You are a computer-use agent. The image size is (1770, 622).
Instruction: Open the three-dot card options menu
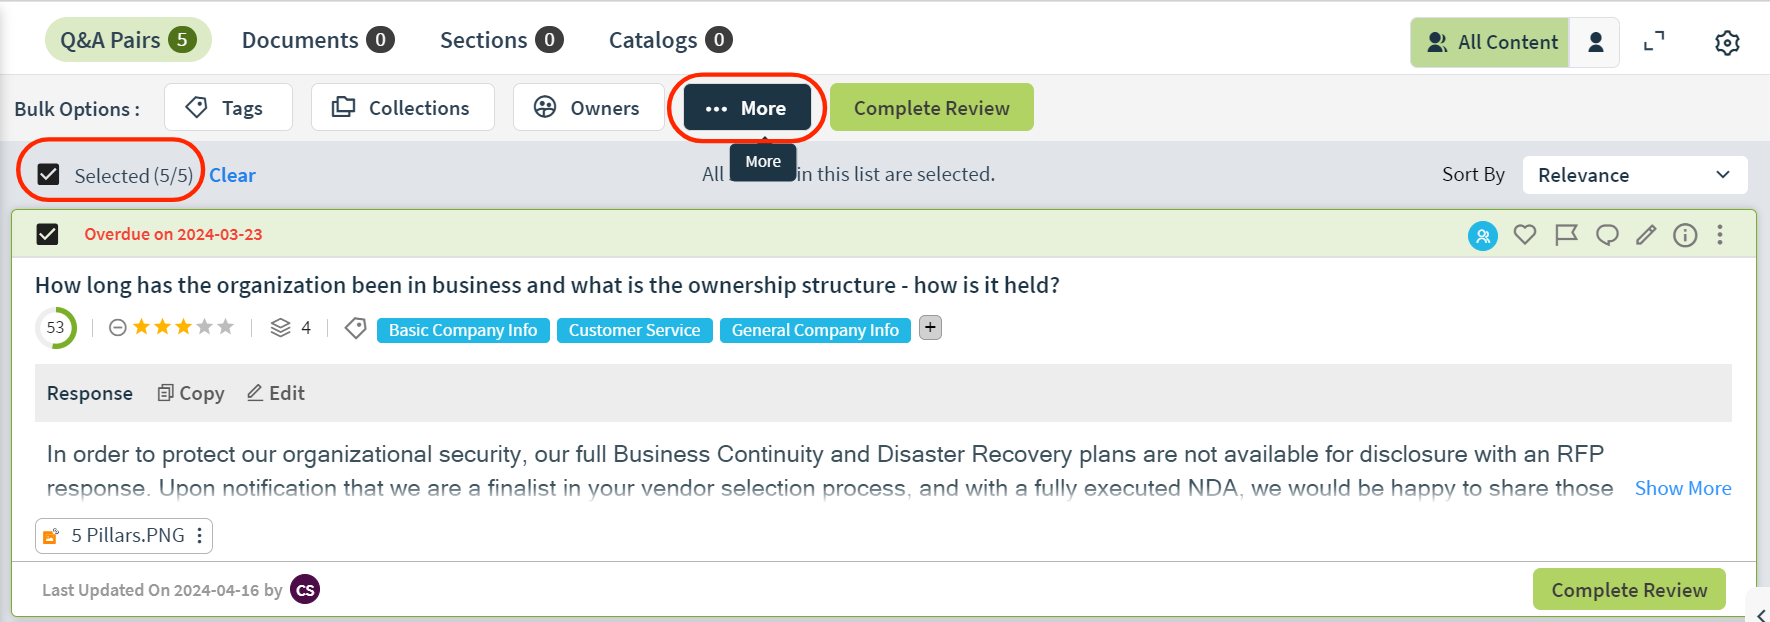point(1720,235)
